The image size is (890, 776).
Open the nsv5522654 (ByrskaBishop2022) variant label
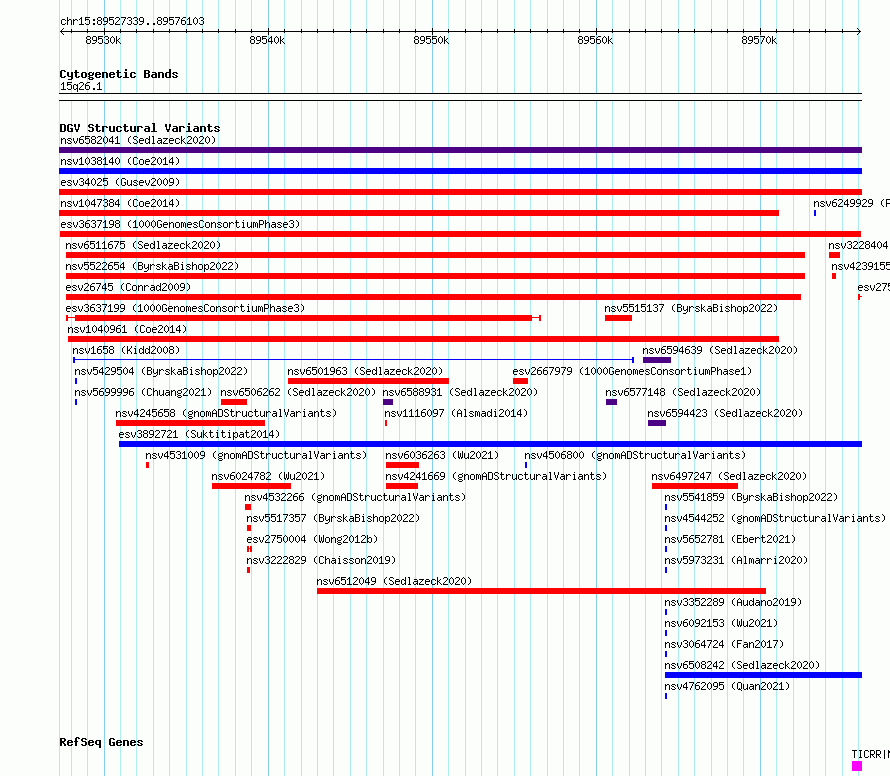click(x=152, y=266)
